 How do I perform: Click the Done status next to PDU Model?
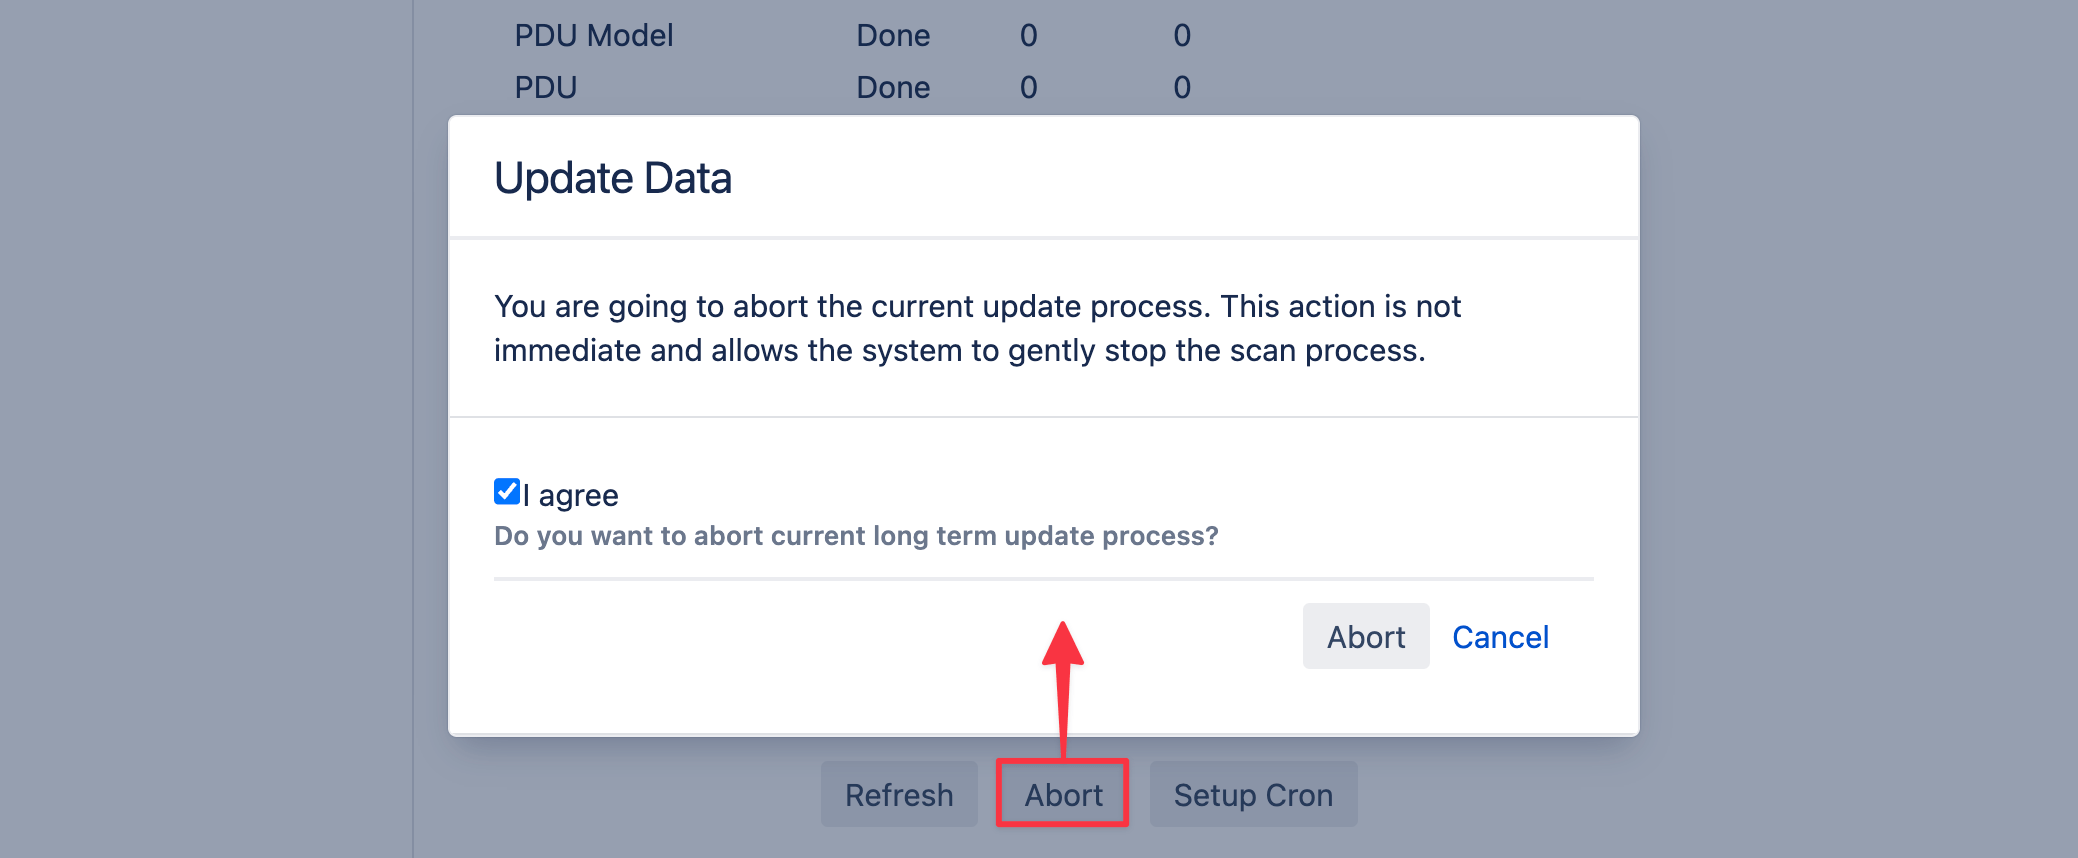tap(893, 35)
